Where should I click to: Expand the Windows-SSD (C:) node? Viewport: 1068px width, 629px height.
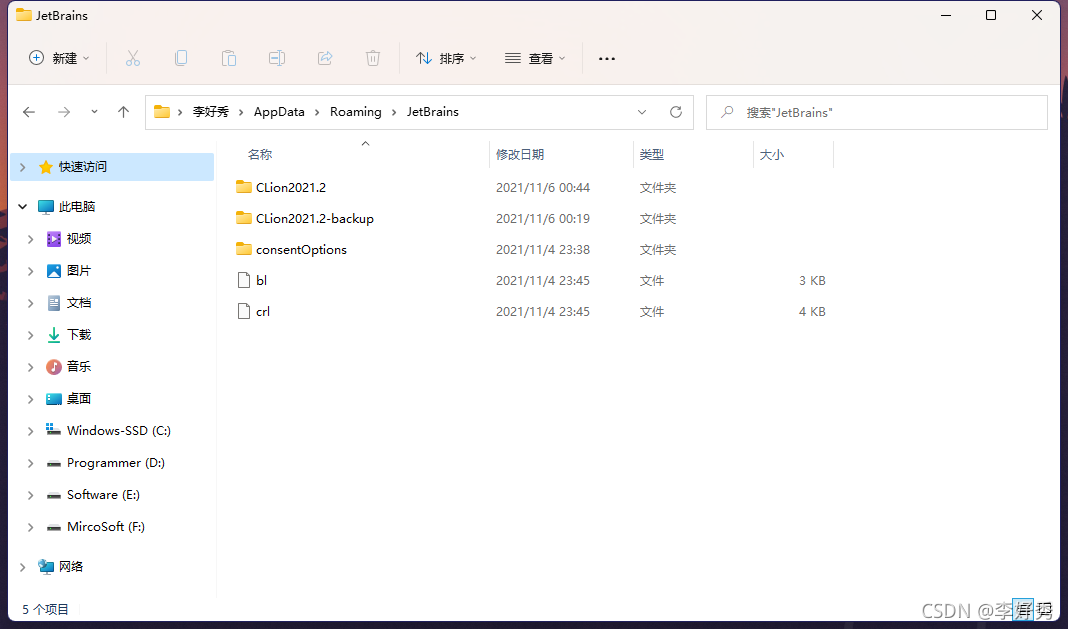(31, 431)
